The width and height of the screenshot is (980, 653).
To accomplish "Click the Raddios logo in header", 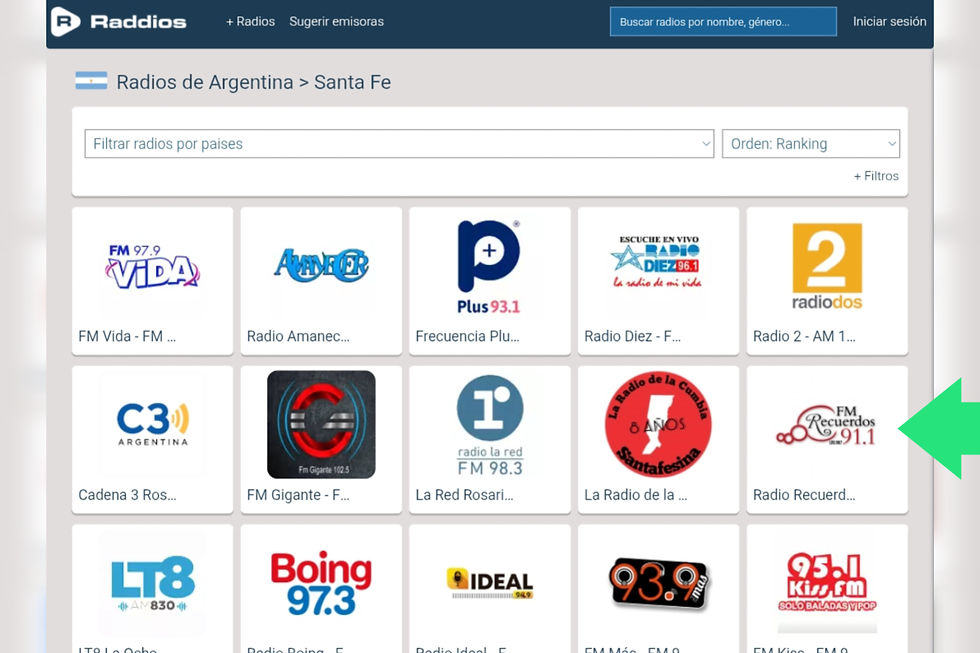I will [119, 21].
